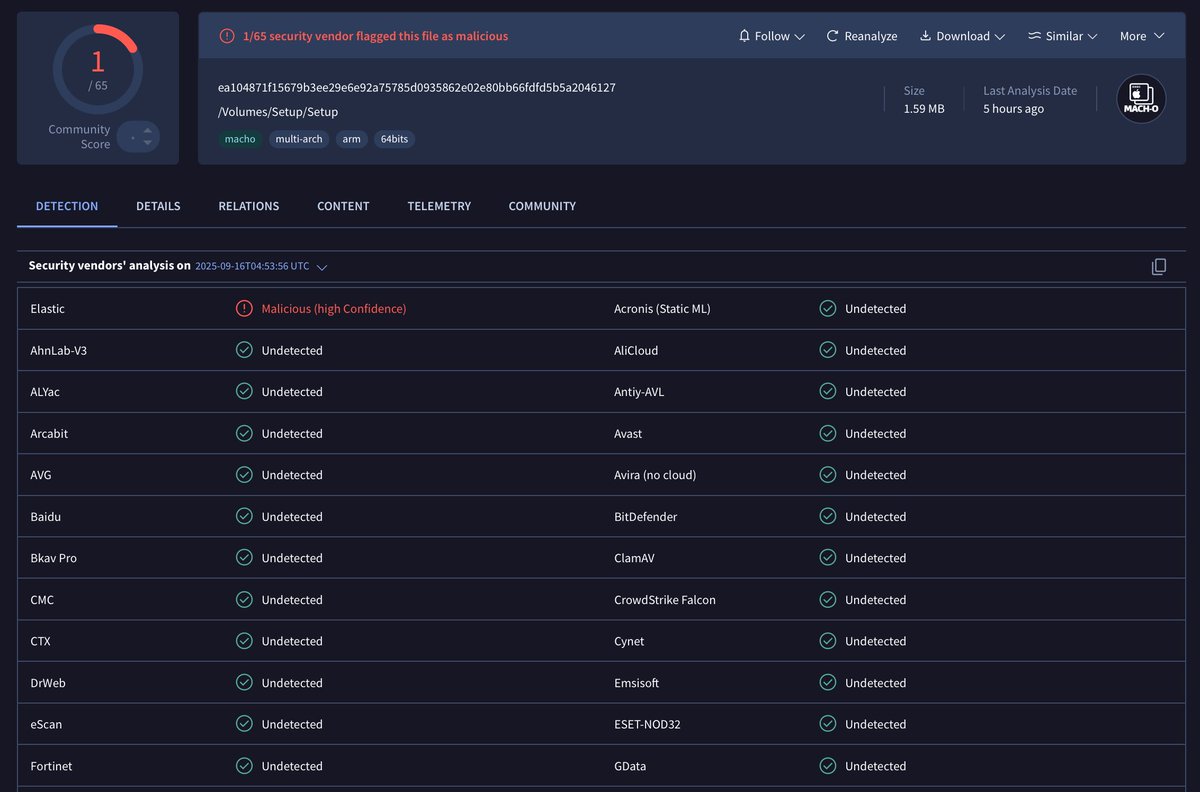View the Community tab
The width and height of the screenshot is (1200, 792).
point(542,206)
